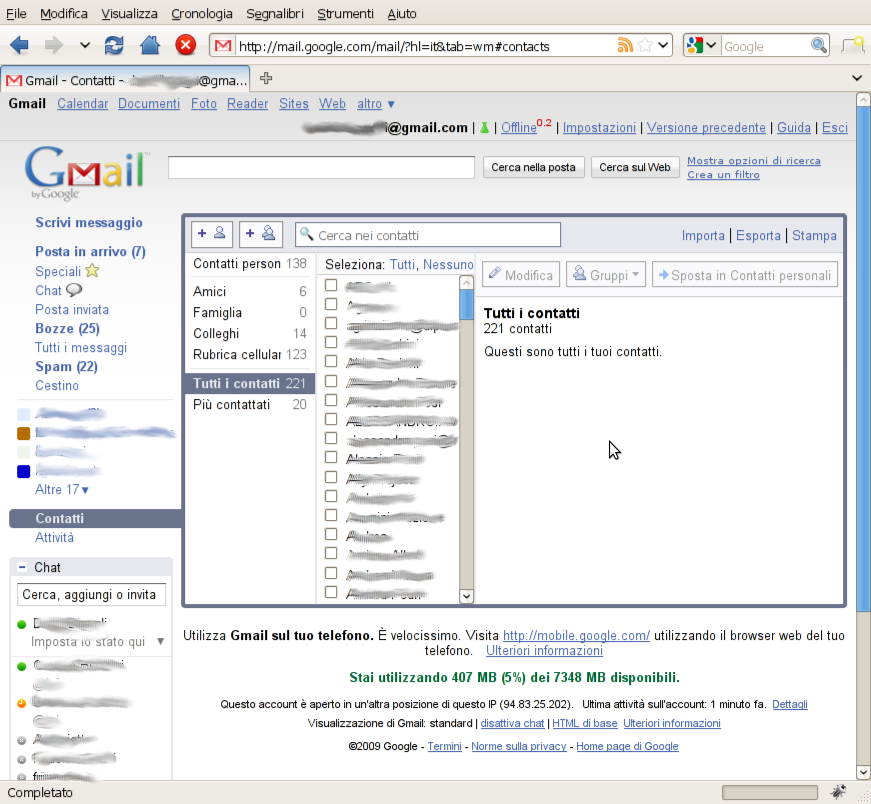Click the green Labs flask icon
The height and width of the screenshot is (804, 871).
(x=484, y=128)
